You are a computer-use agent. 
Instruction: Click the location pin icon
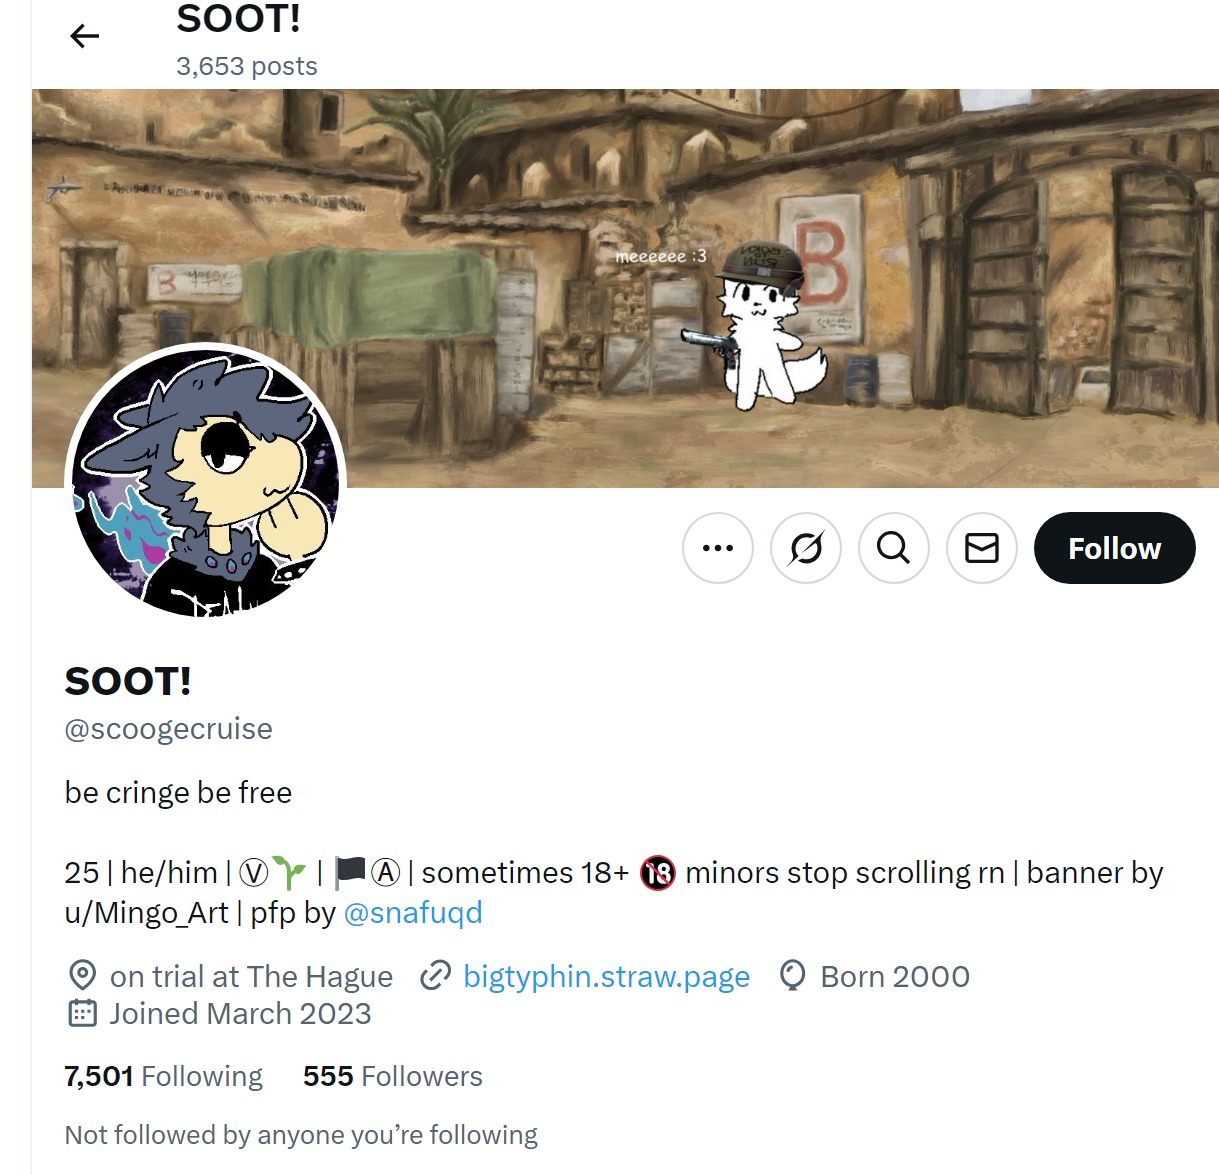click(x=82, y=975)
